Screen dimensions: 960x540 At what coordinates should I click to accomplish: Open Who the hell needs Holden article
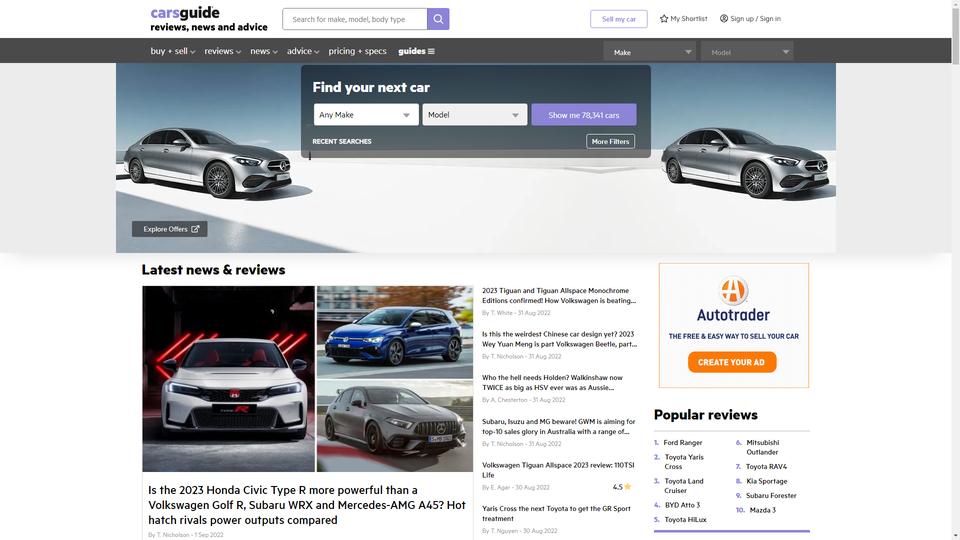[552, 383]
